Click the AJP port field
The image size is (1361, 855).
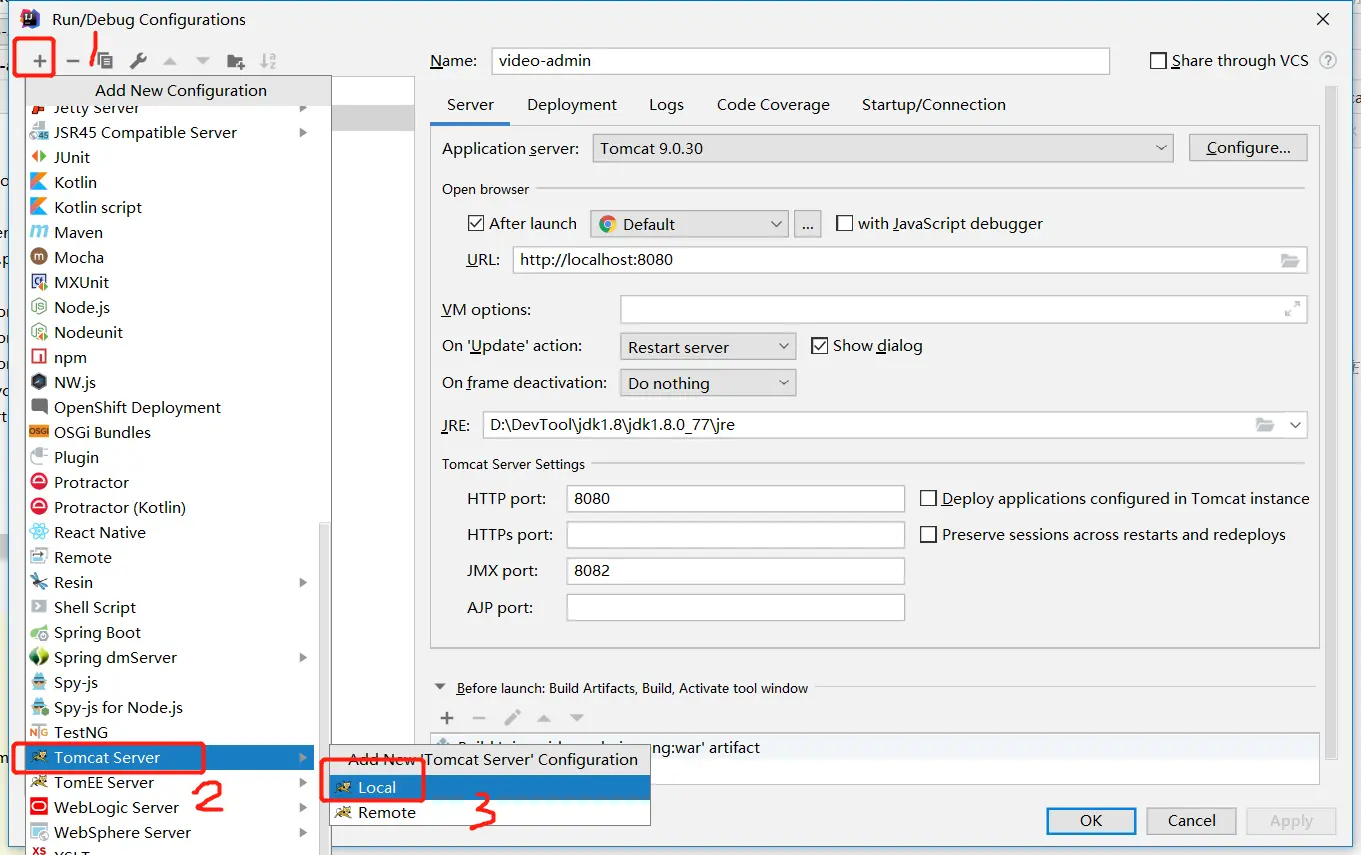pyautogui.click(x=735, y=607)
